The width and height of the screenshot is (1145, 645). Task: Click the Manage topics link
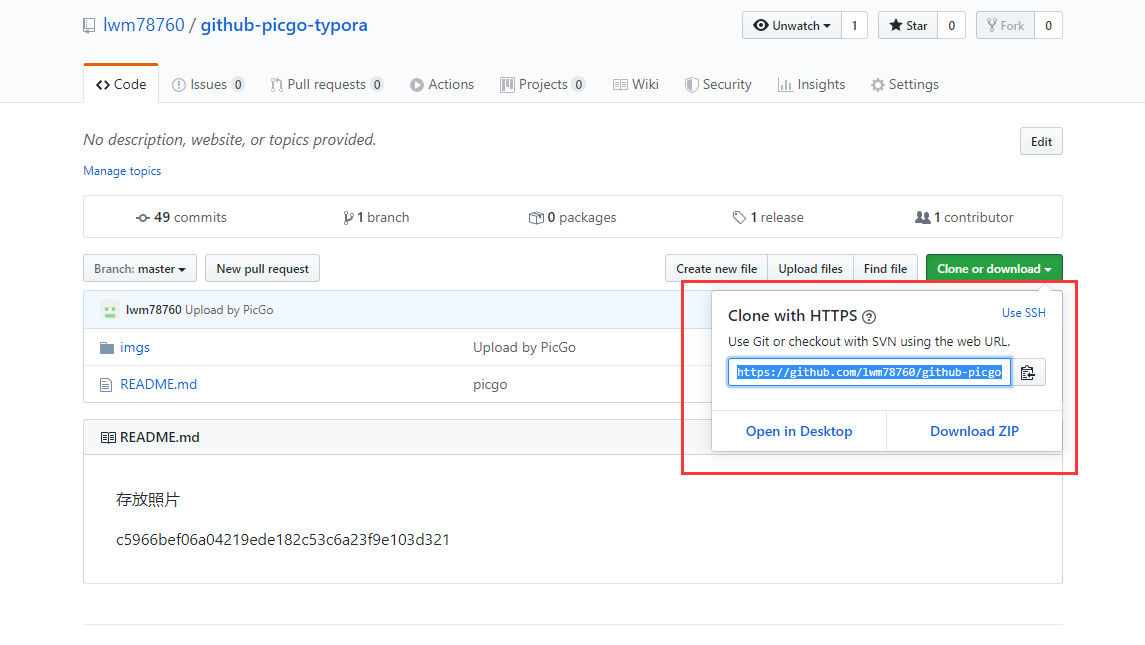(x=122, y=171)
